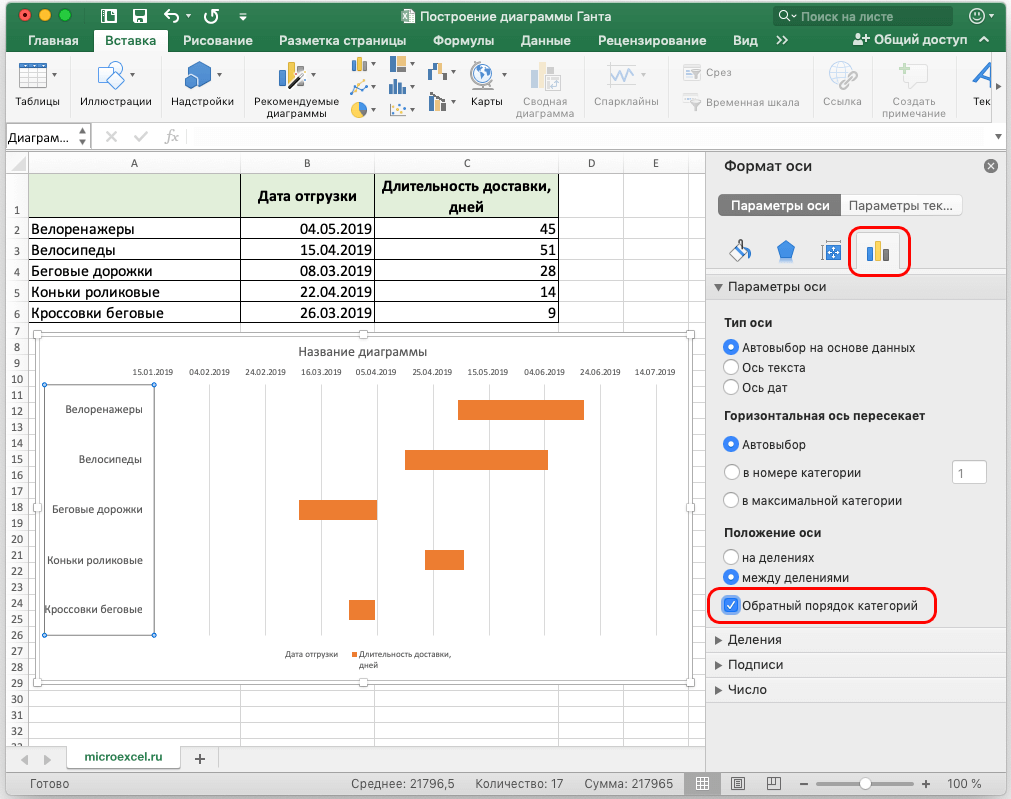Open Рекомендуемые диаграммы recommended charts
Image resolution: width=1011 pixels, height=799 pixels.
(296, 89)
